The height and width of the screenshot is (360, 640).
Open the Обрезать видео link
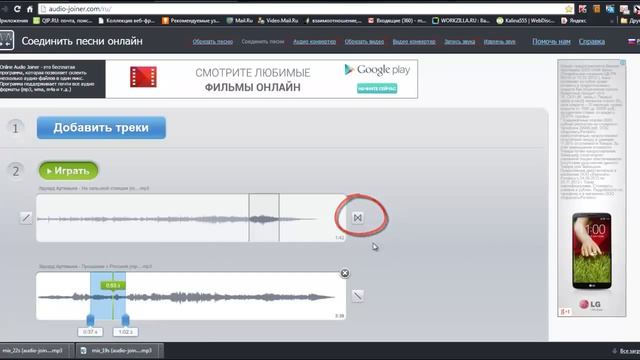[x=364, y=42]
